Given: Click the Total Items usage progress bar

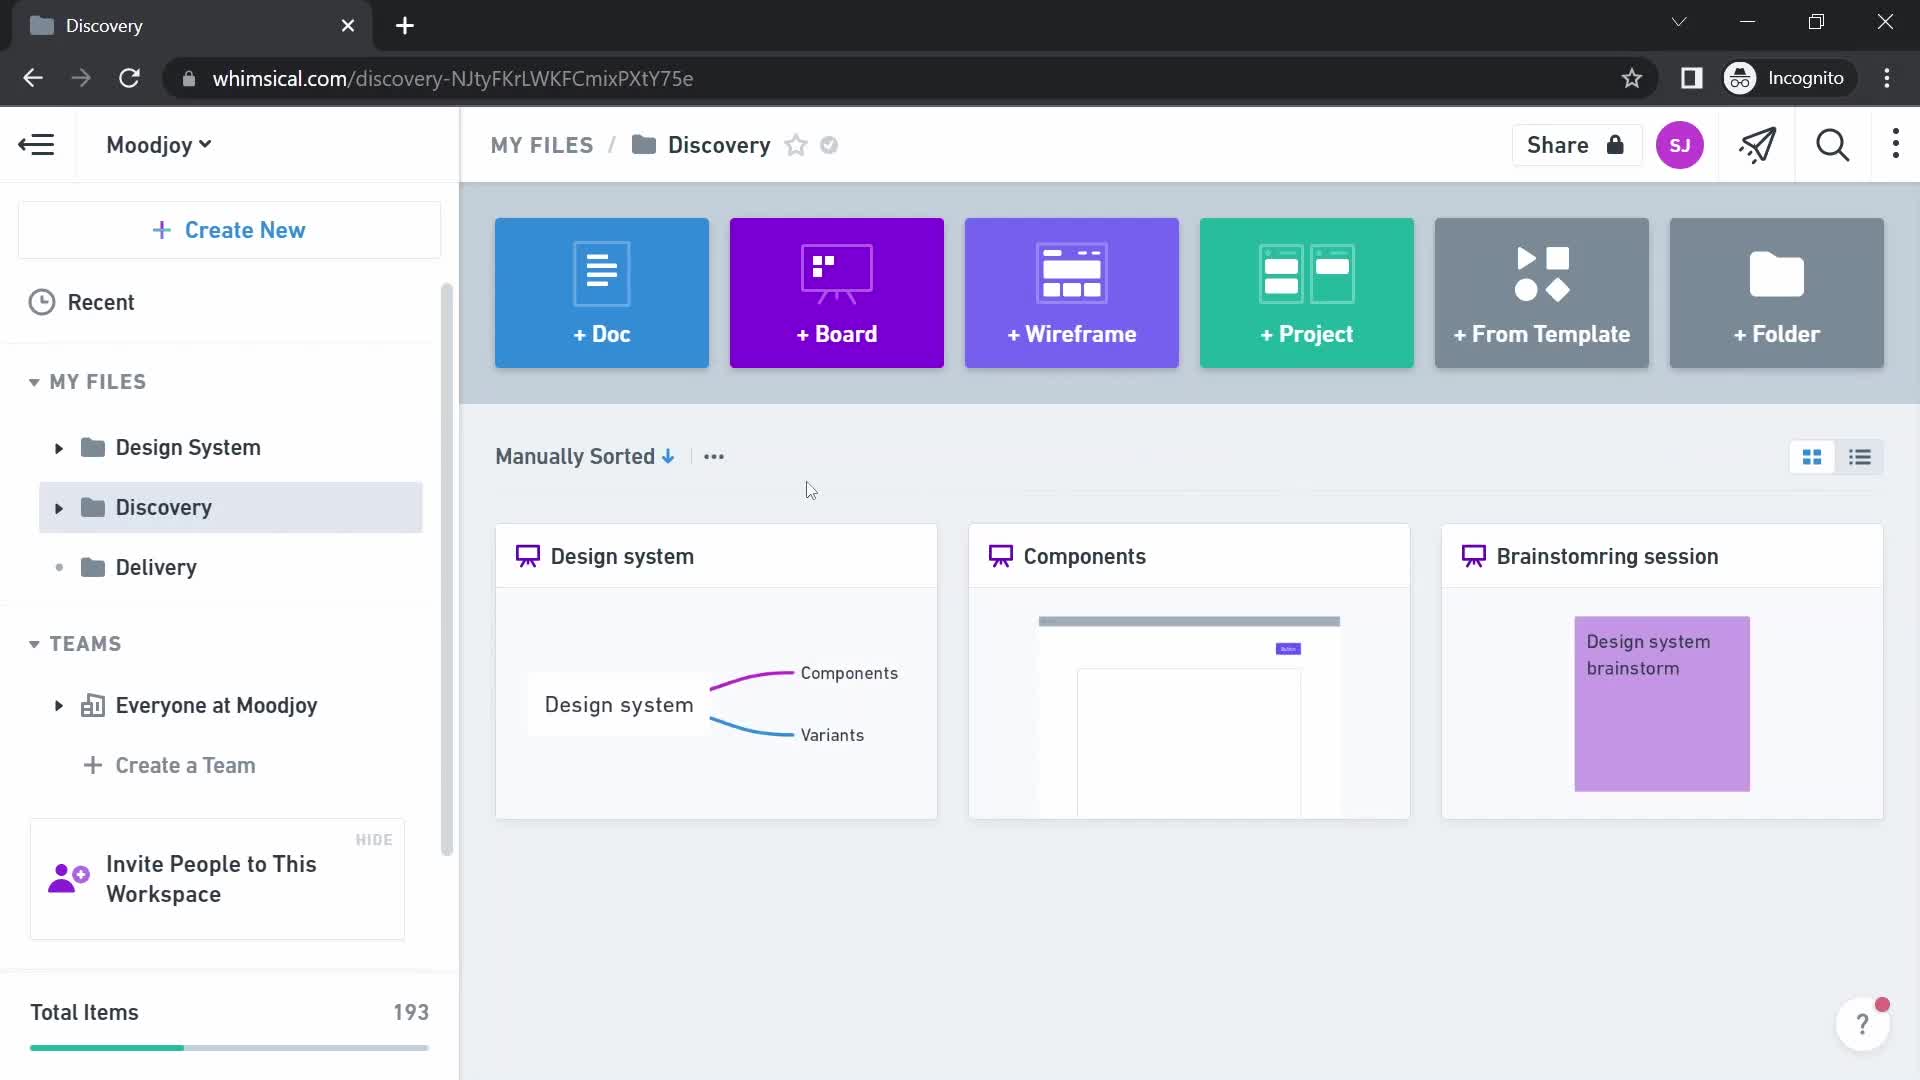Looking at the screenshot, I should [229, 1048].
